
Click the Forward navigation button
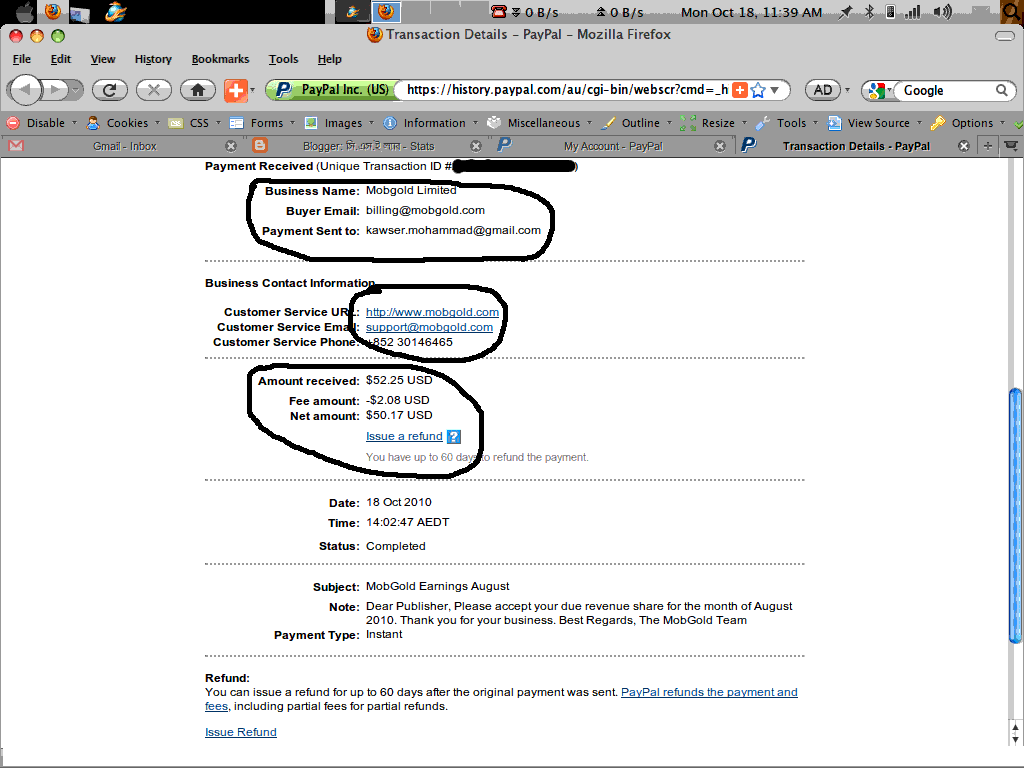point(56,89)
